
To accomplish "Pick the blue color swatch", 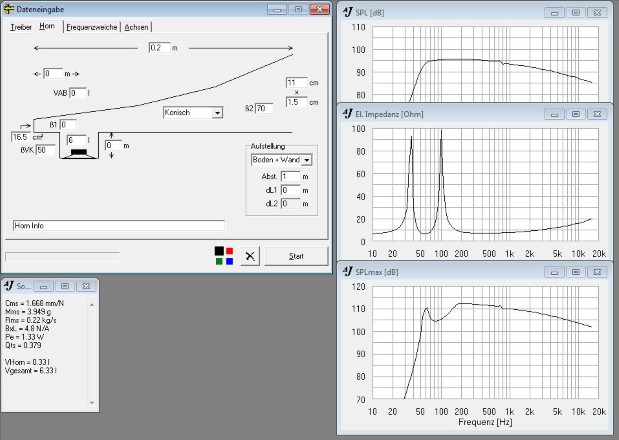I will click(229, 261).
